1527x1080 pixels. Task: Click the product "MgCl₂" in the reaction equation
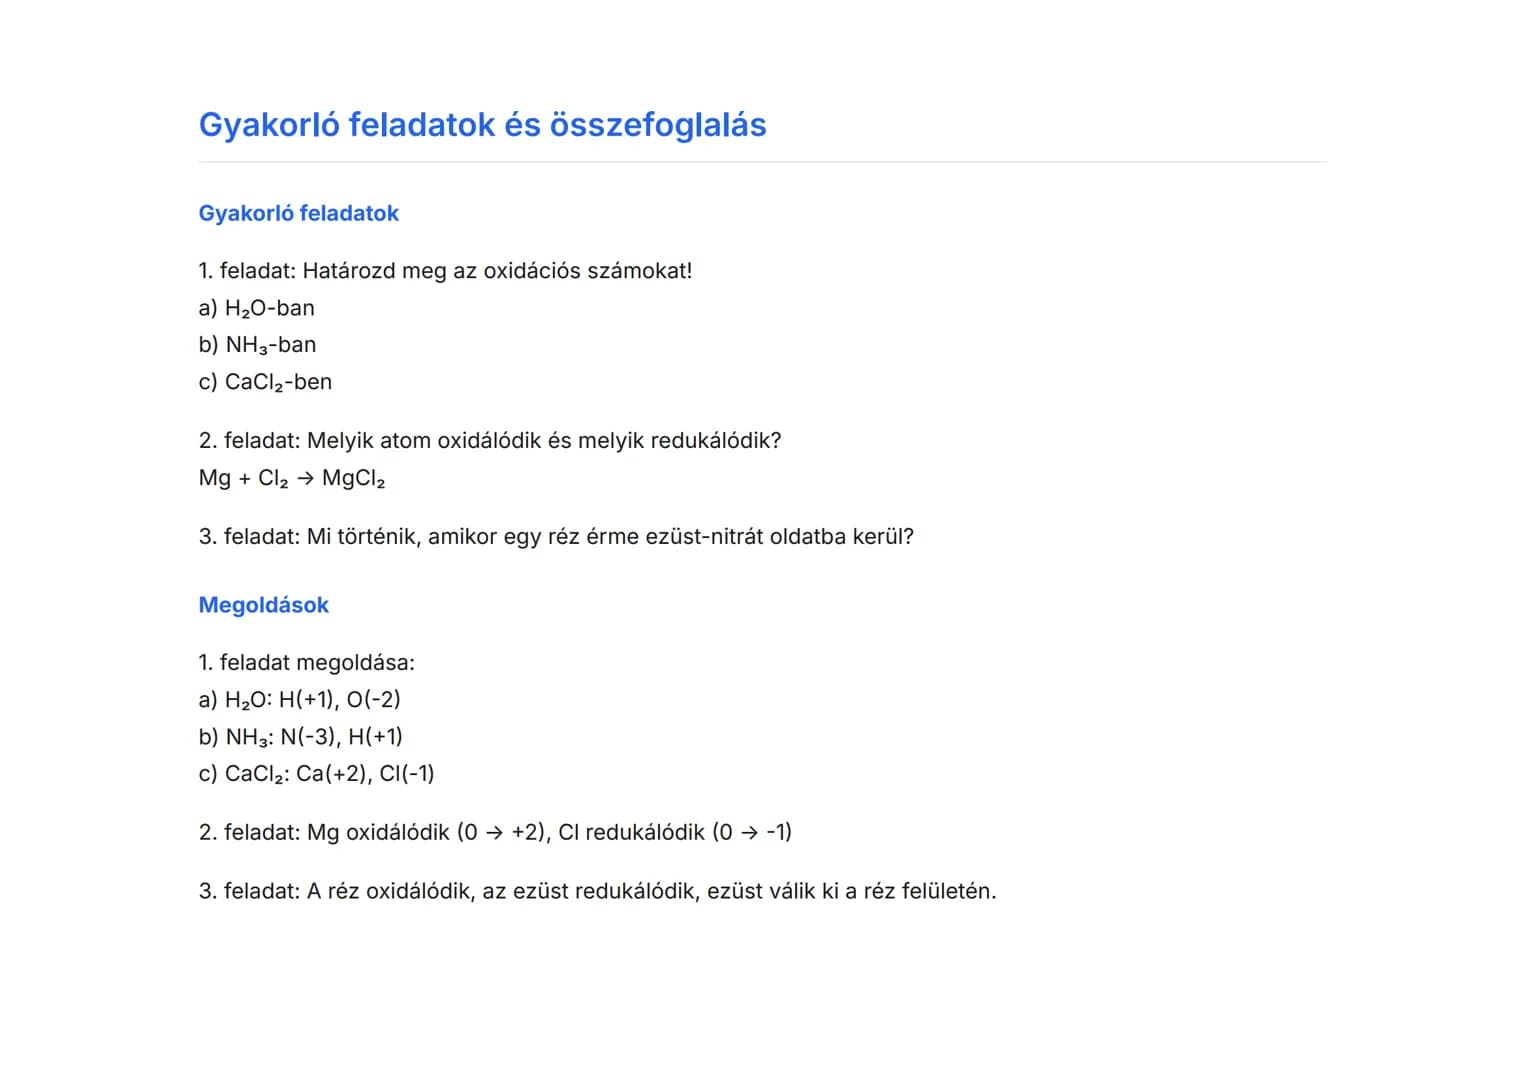353,478
